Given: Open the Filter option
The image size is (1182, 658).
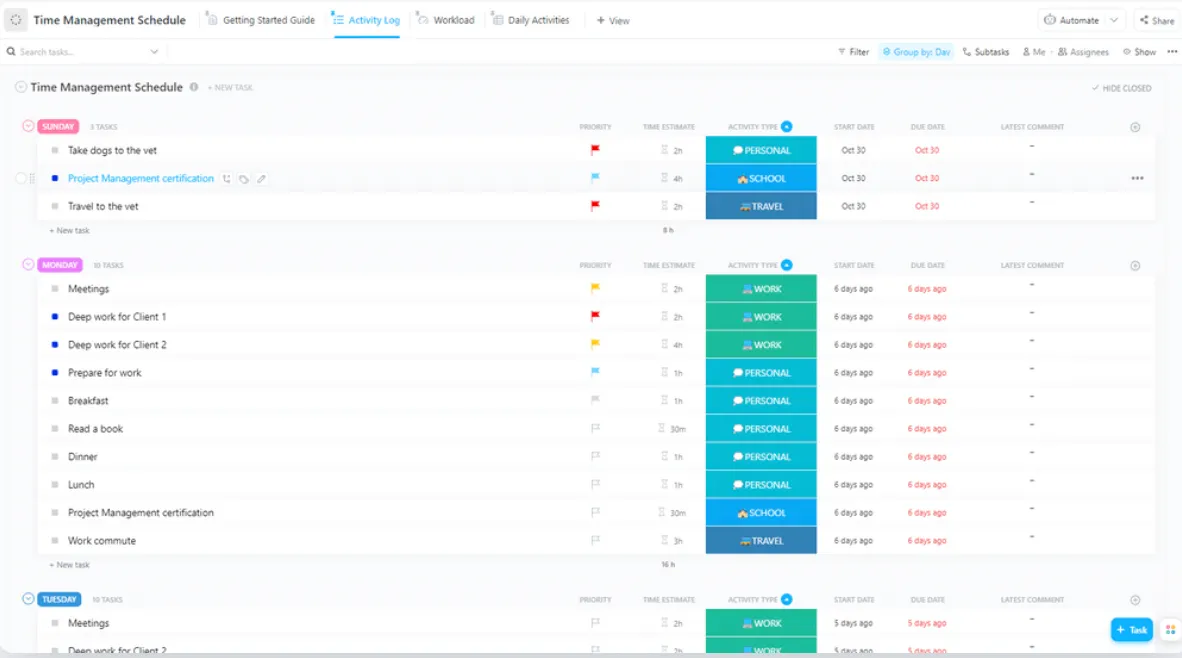Looking at the screenshot, I should [x=853, y=52].
